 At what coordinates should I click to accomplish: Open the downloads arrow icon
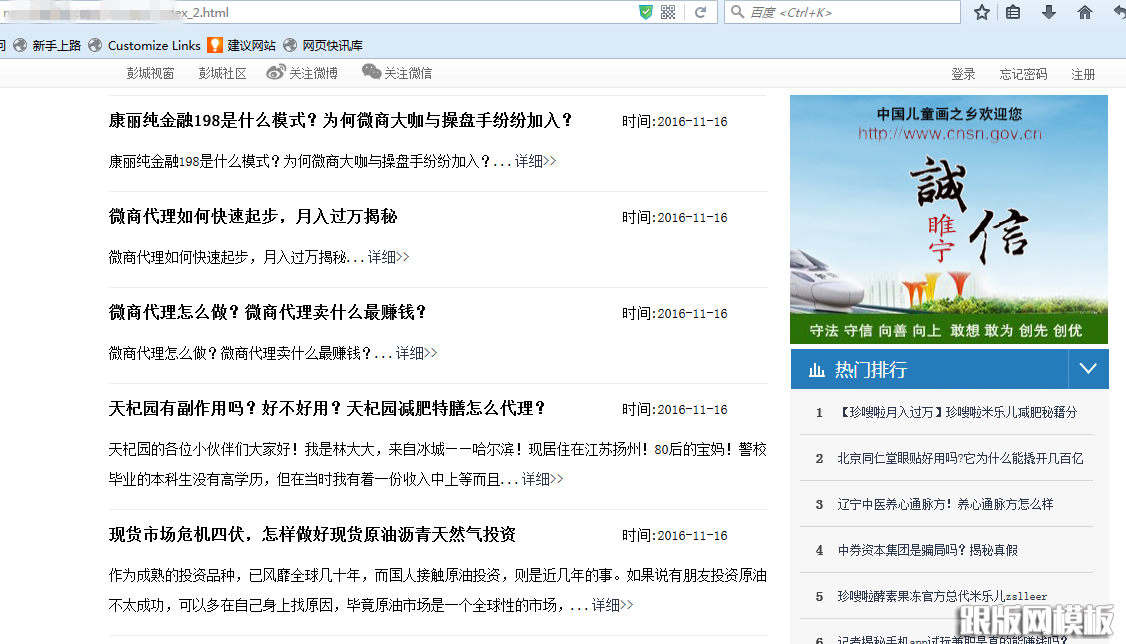[x=1049, y=12]
